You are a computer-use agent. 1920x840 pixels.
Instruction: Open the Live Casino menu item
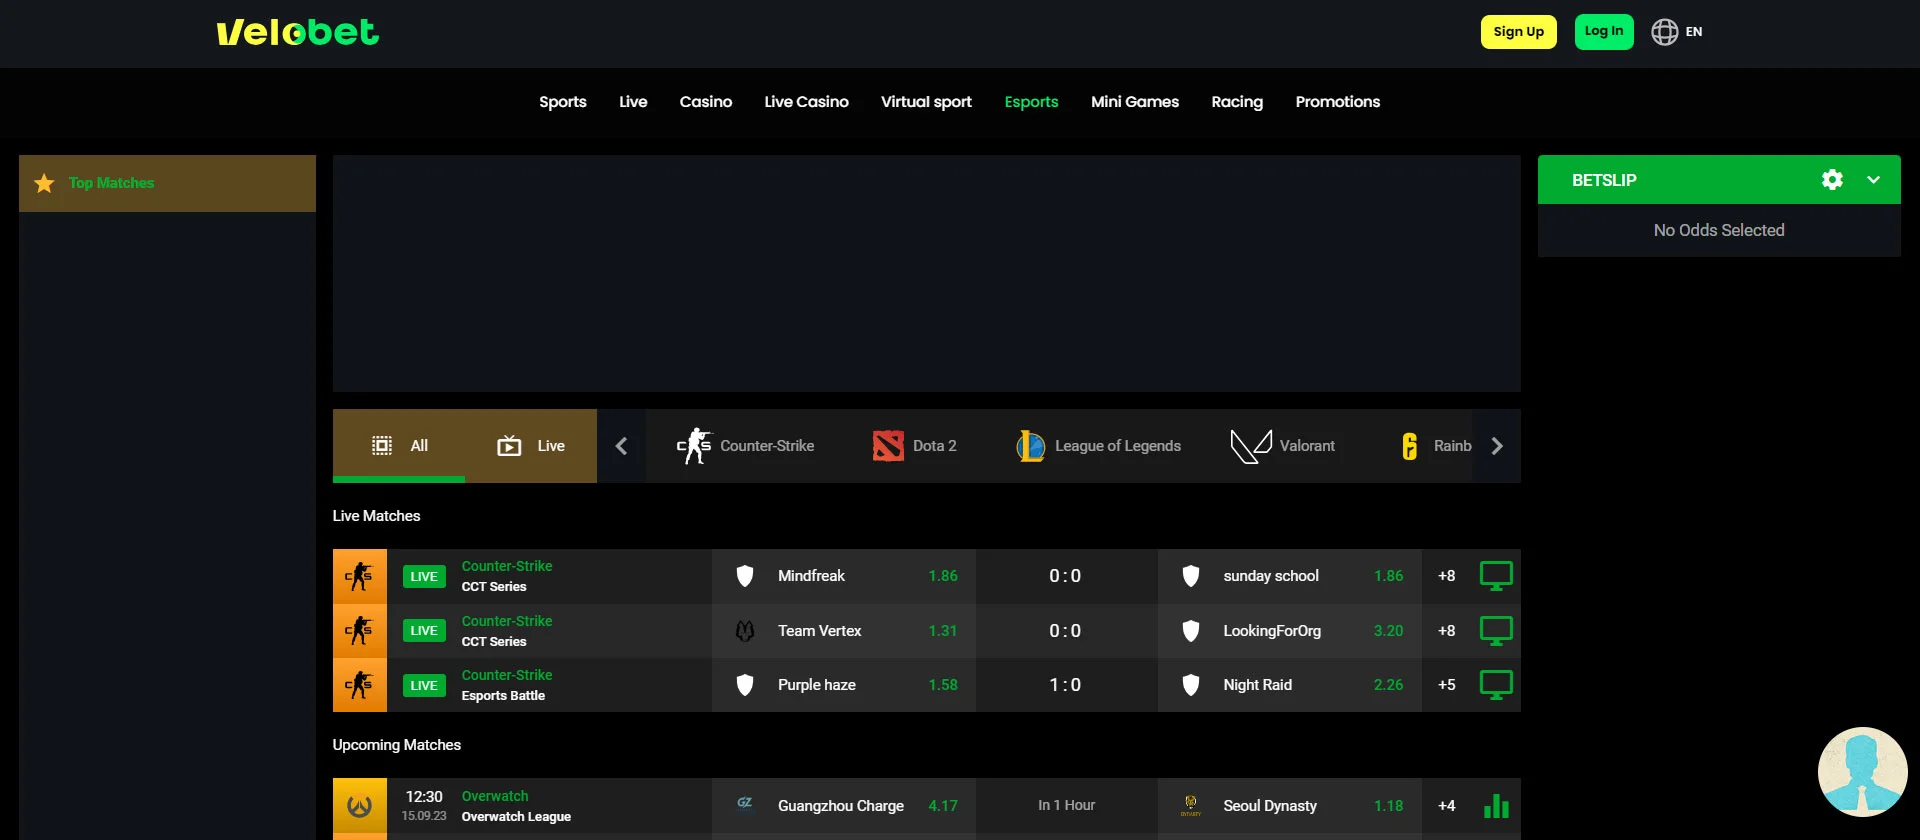(x=807, y=102)
